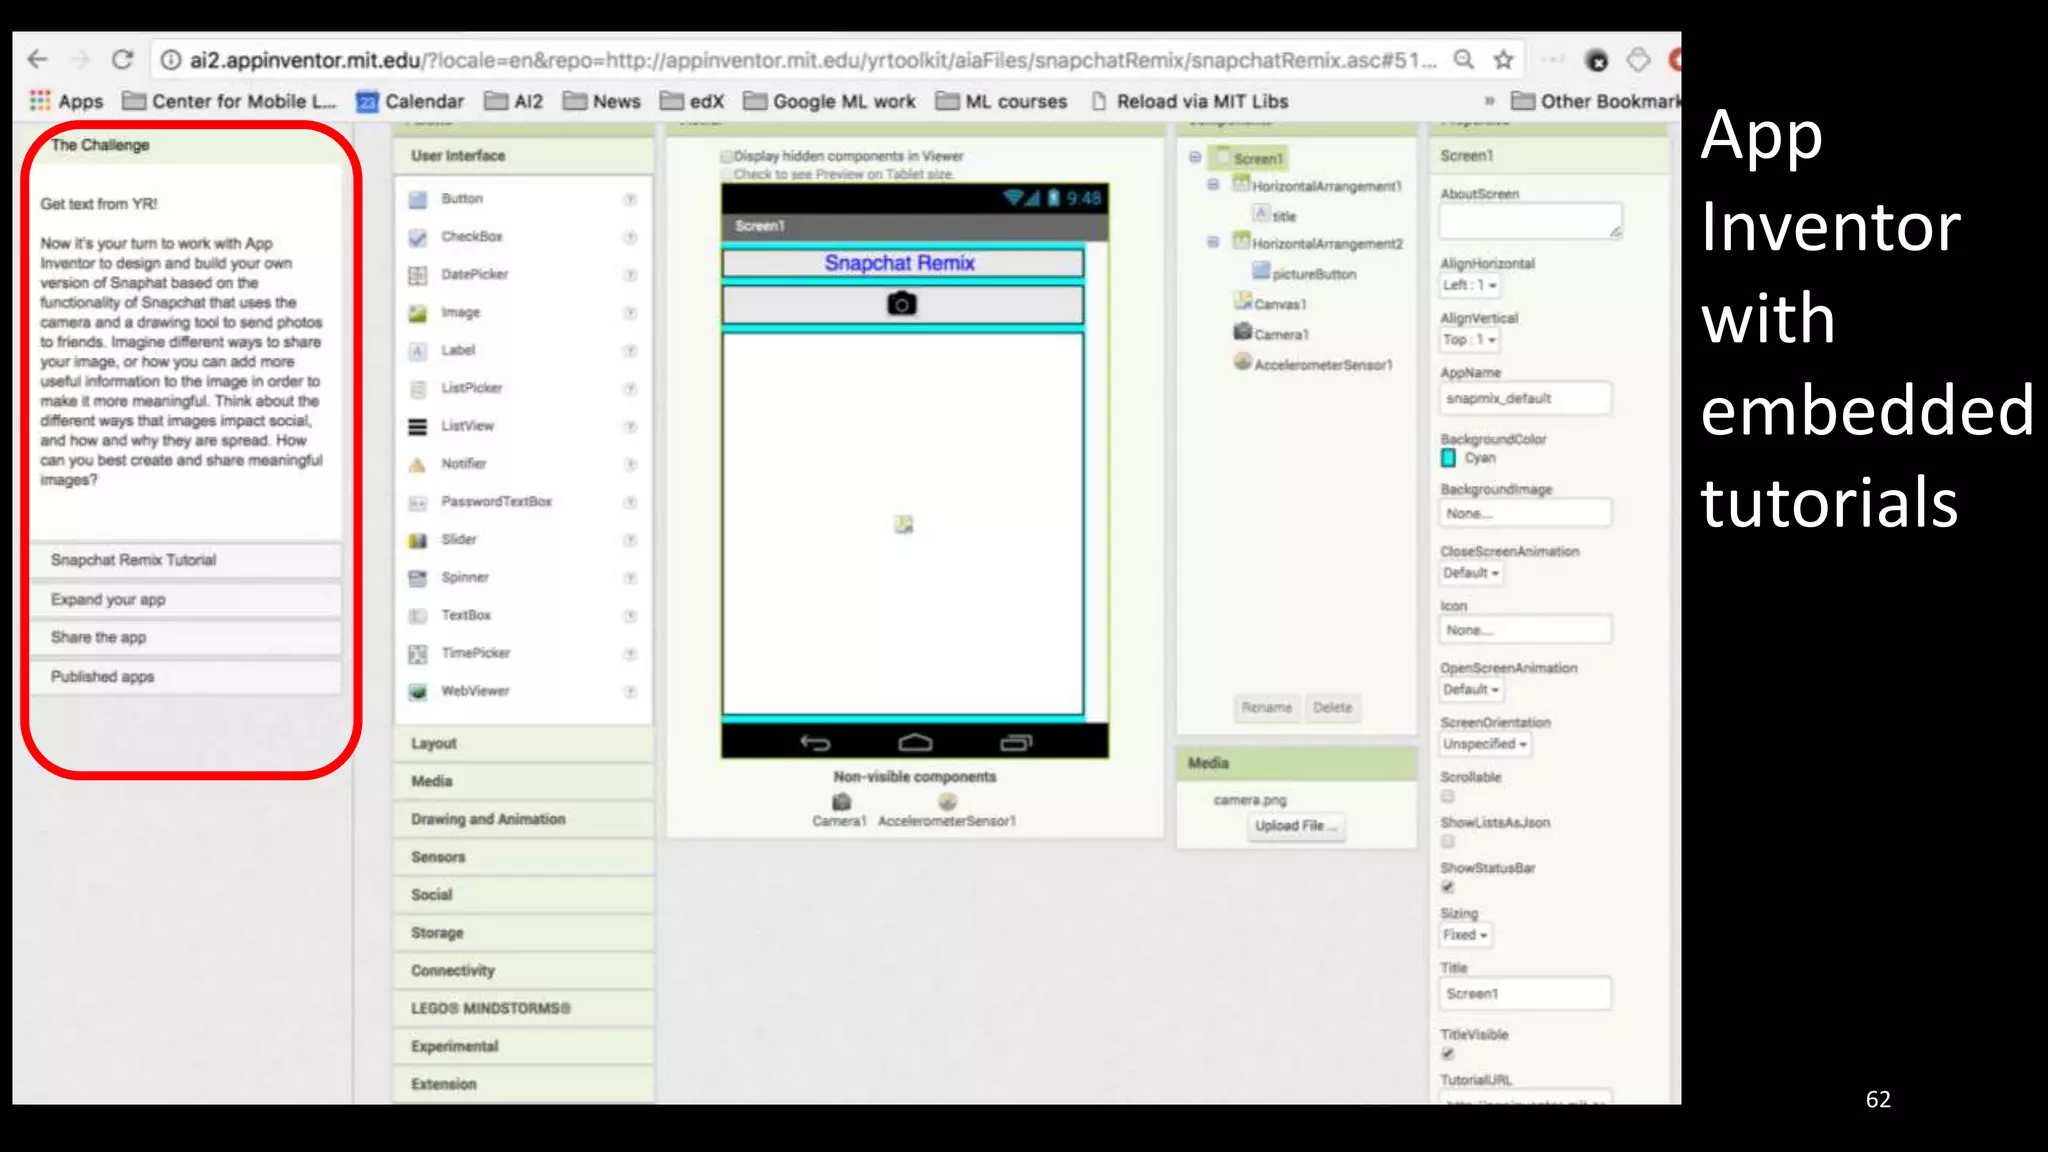Select the Image palette icon

[x=418, y=313]
